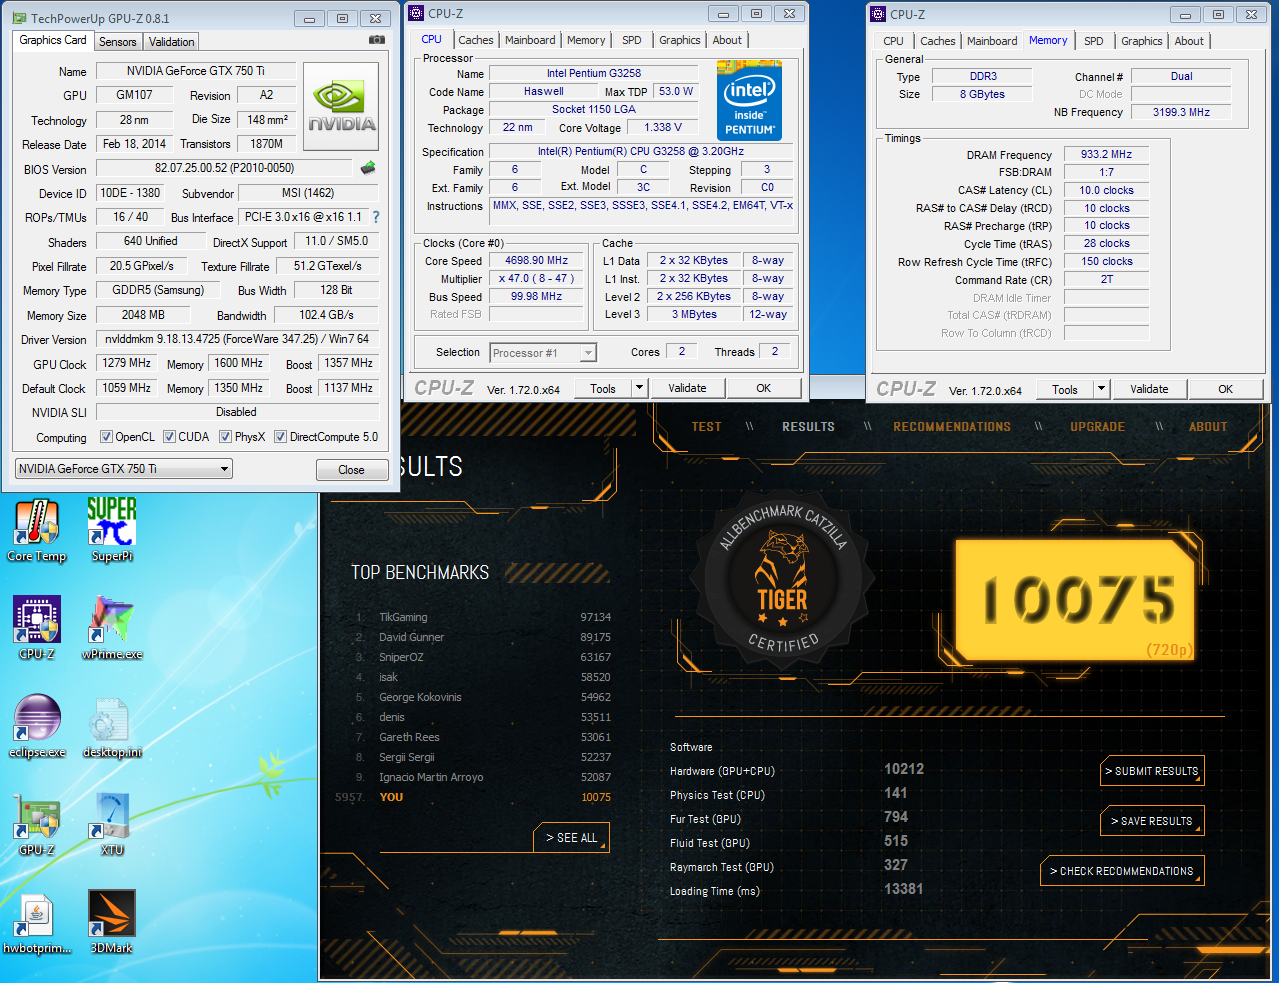Click right CPU-Z title bar icon

879,14
